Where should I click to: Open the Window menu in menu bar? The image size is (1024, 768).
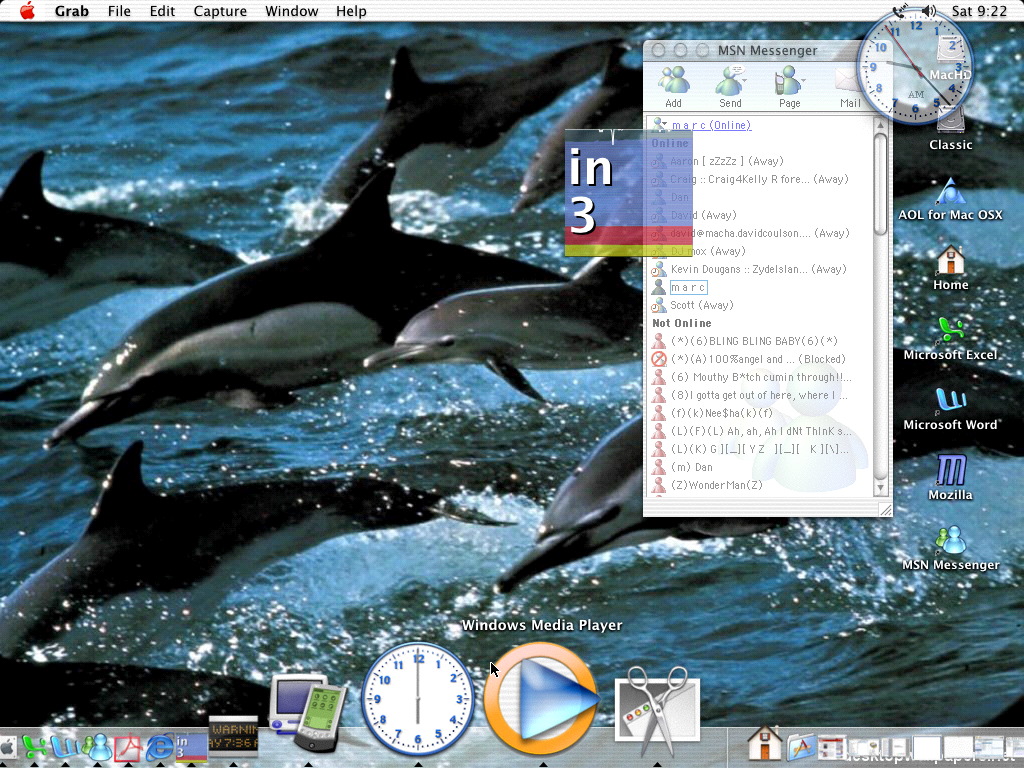click(292, 11)
